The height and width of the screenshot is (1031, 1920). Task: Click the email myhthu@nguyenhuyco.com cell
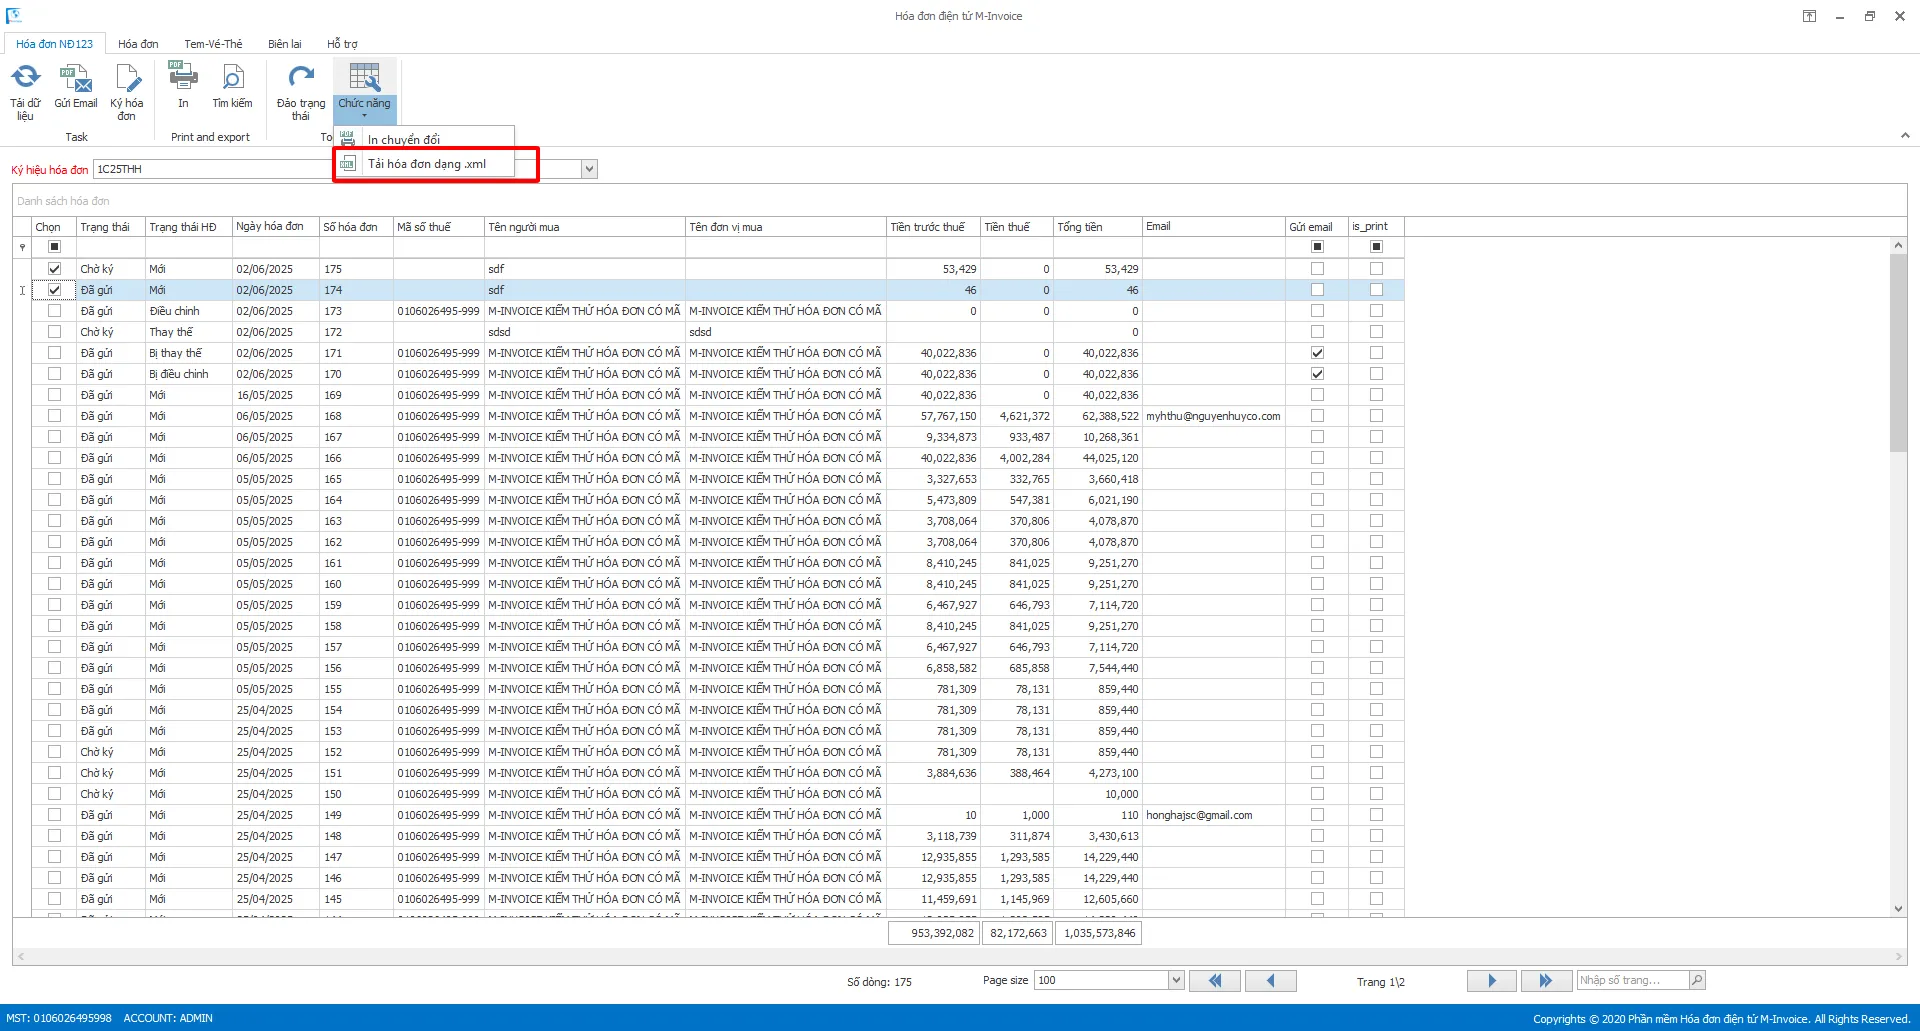pos(1213,416)
